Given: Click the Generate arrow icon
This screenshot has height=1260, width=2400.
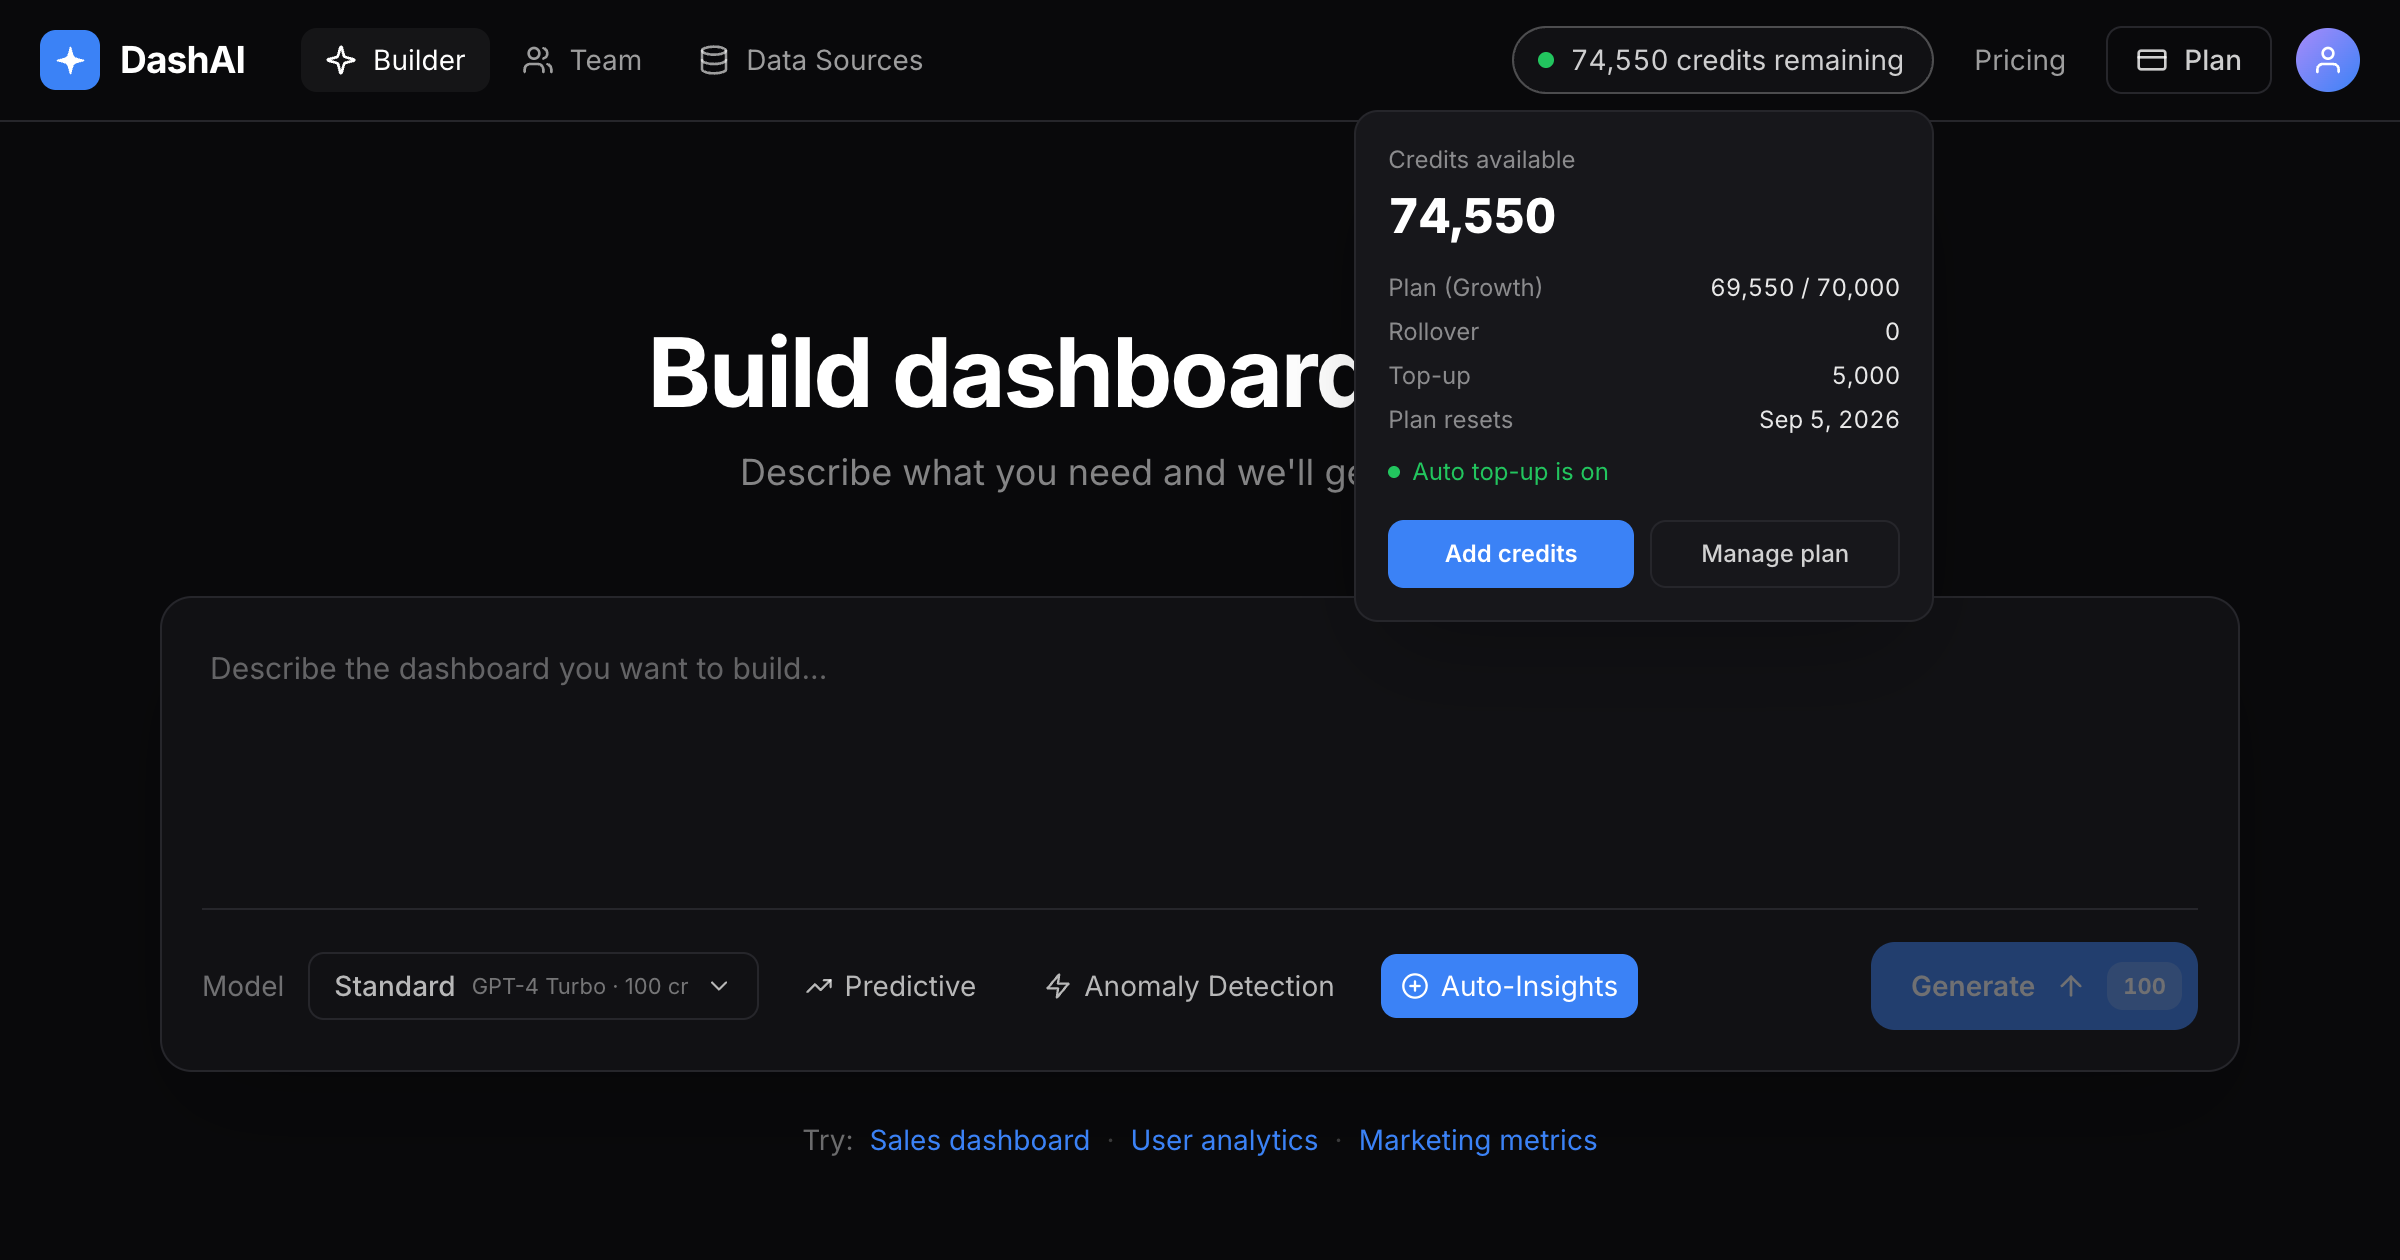Looking at the screenshot, I should (x=2071, y=986).
